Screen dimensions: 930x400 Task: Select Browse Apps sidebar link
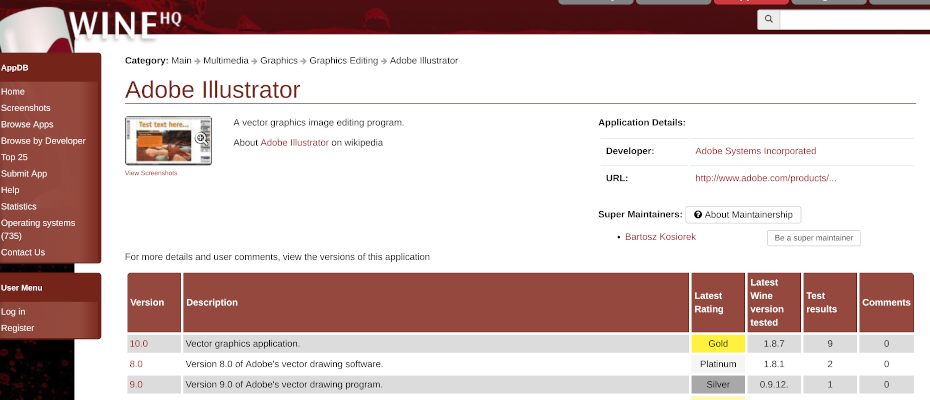click(27, 125)
